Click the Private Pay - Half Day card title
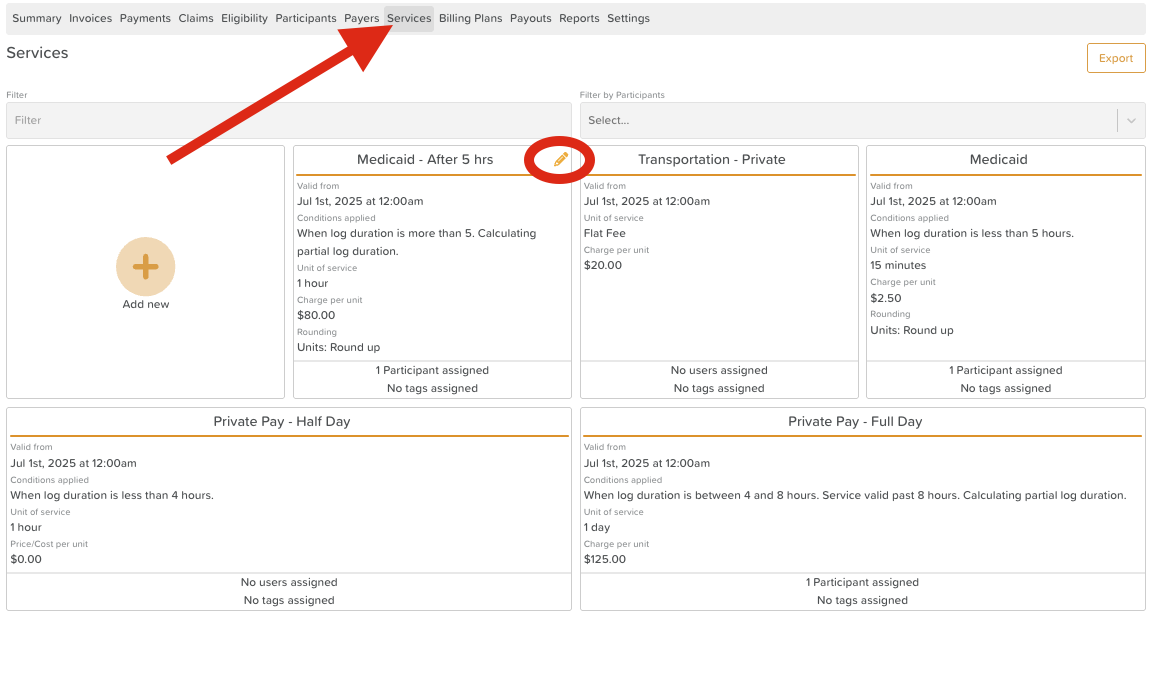The height and width of the screenshot is (682, 1150). tap(282, 421)
